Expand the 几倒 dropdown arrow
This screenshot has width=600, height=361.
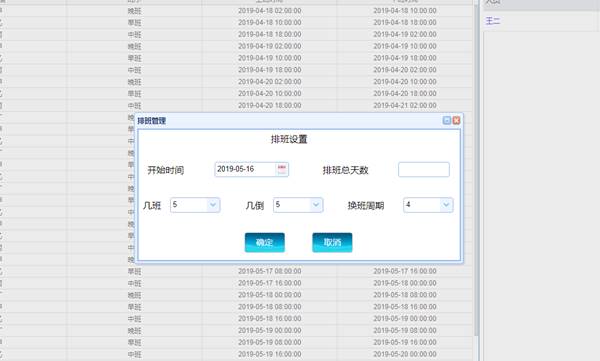(316, 205)
